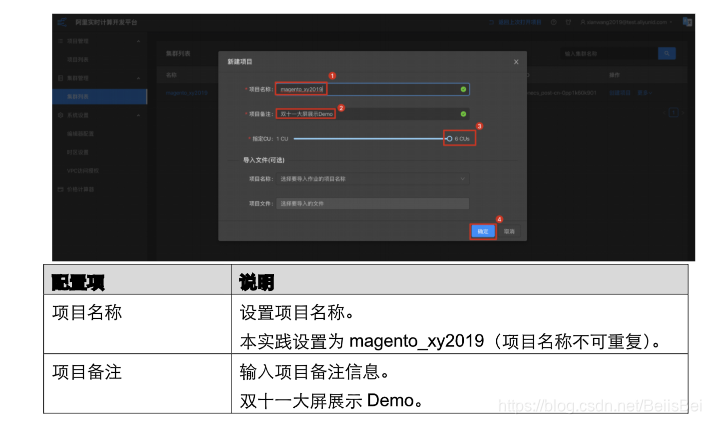Open 时区设置 in the sidebar

[78, 152]
